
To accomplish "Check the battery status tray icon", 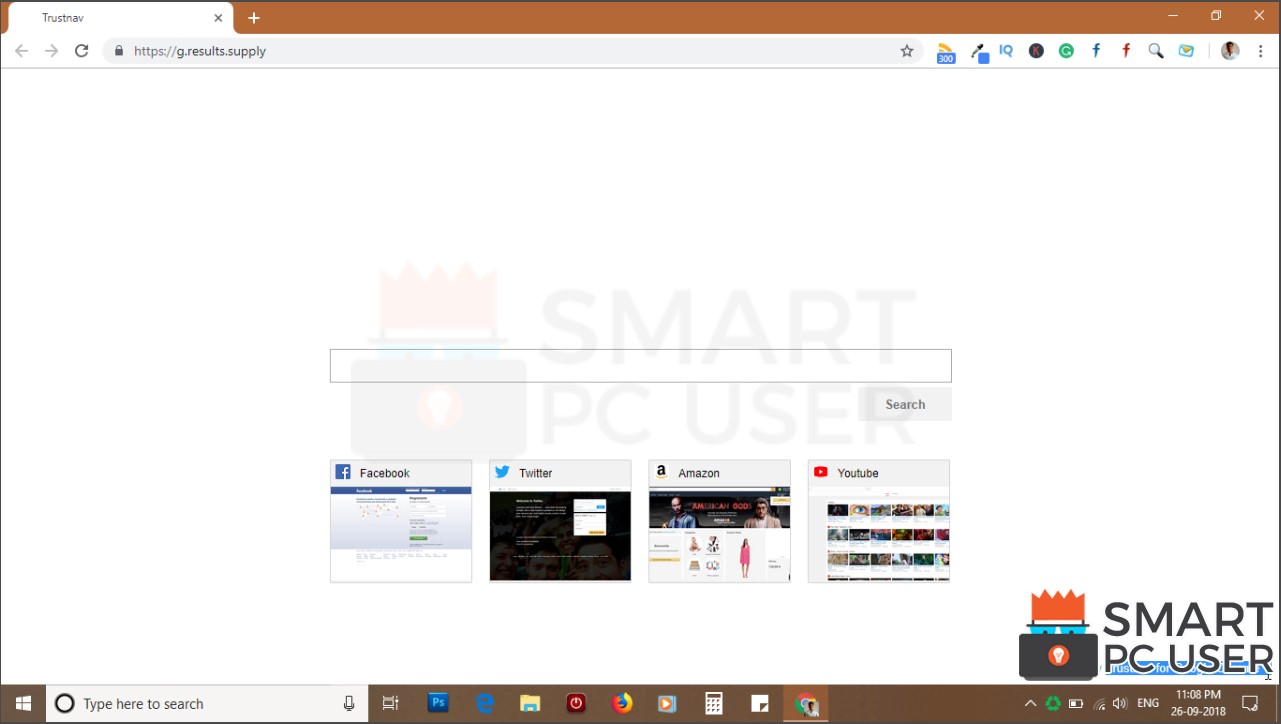I will tap(1076, 704).
